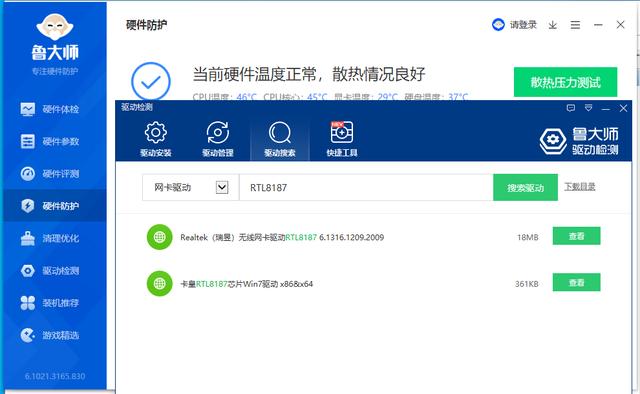Image resolution: width=640 pixels, height=394 pixels.
Task: Click the globe icon for Realtek driver row
Action: (159, 237)
